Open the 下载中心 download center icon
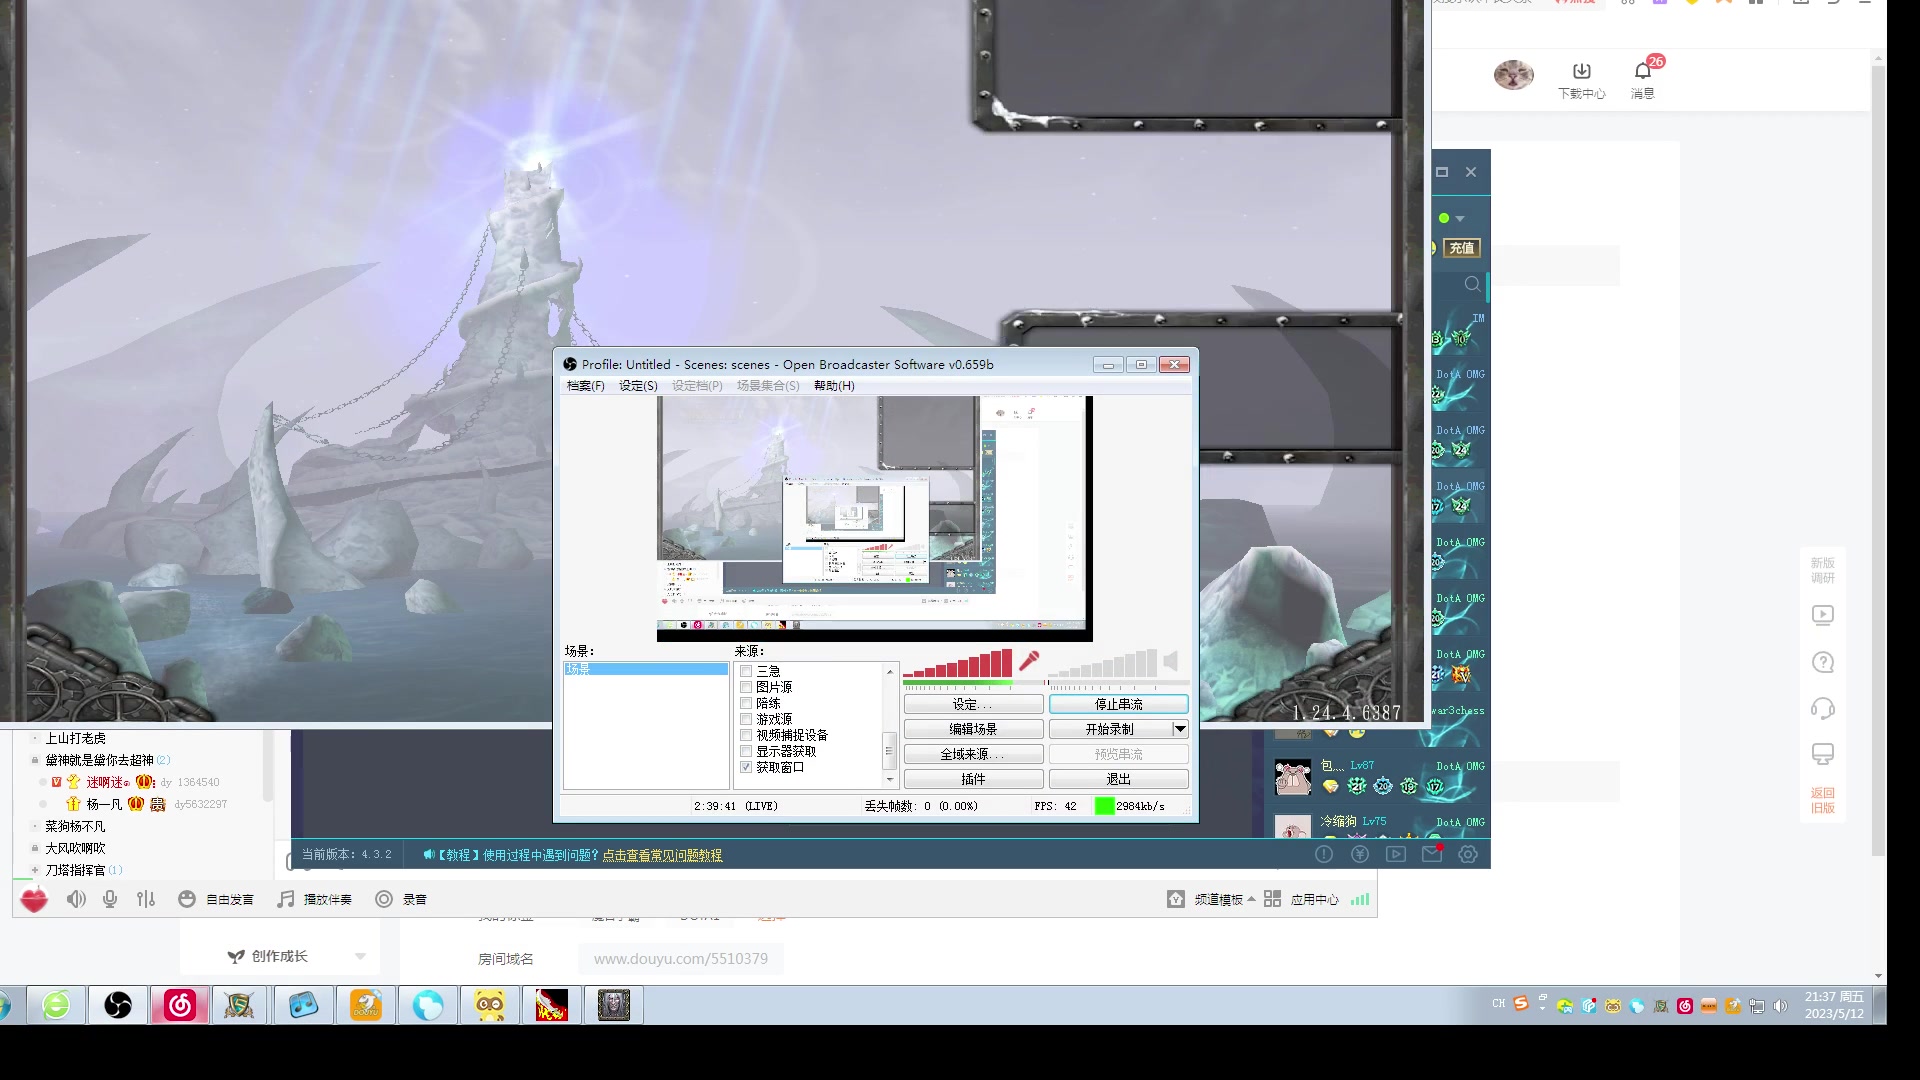This screenshot has height=1080, width=1920. coord(1581,80)
